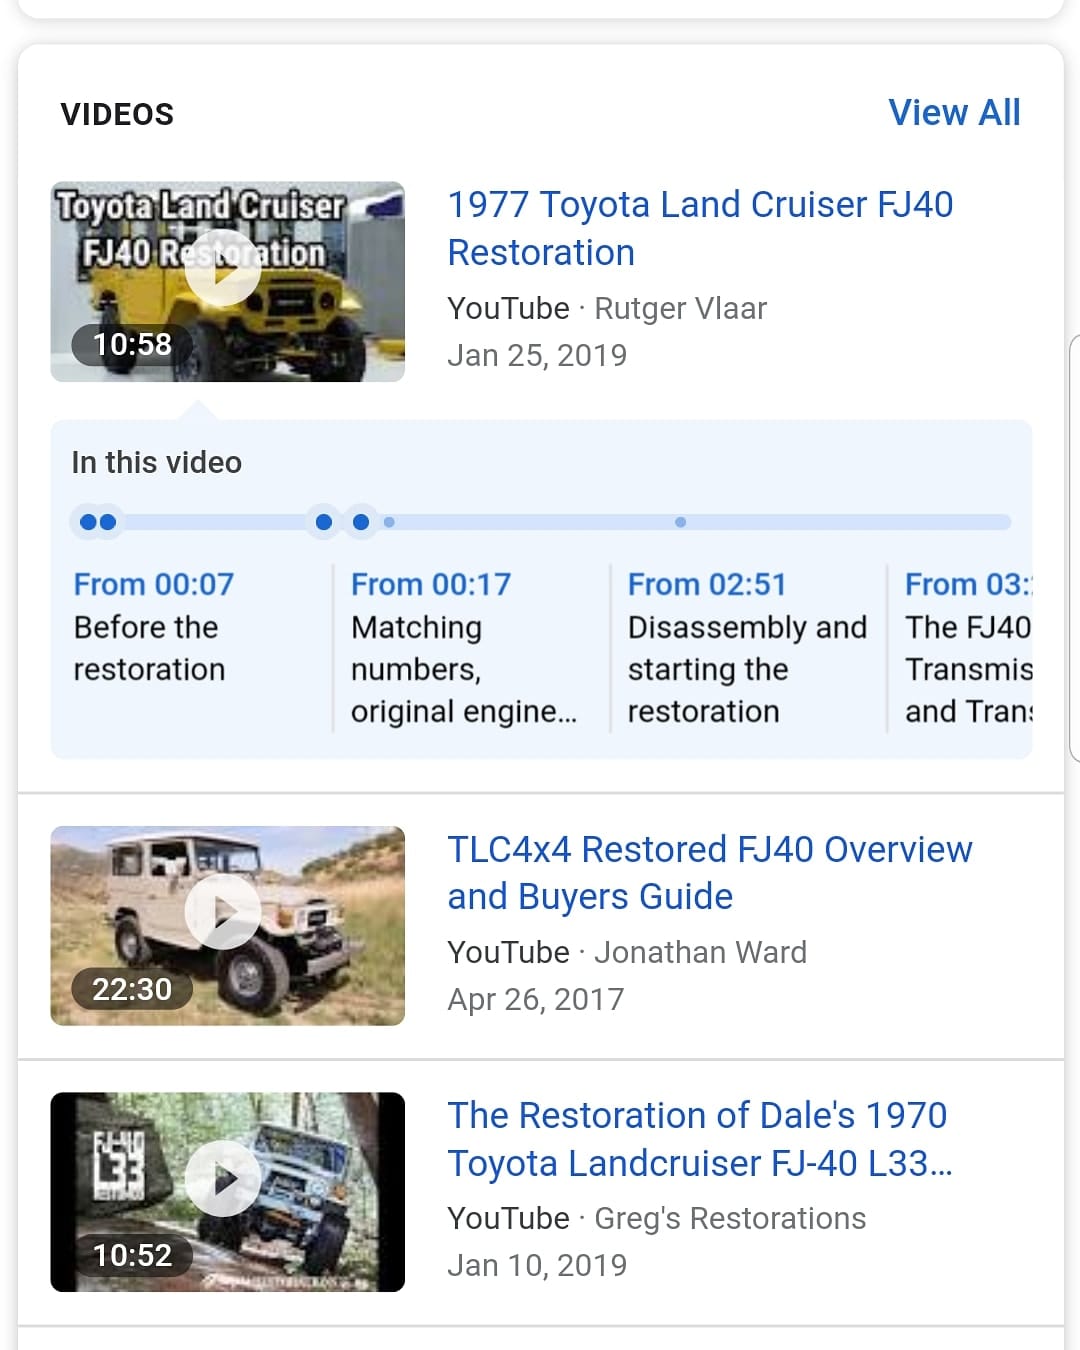Play the TLC4x4 Restored FJ40 video thumbnail
The height and width of the screenshot is (1350, 1080).
(x=223, y=911)
